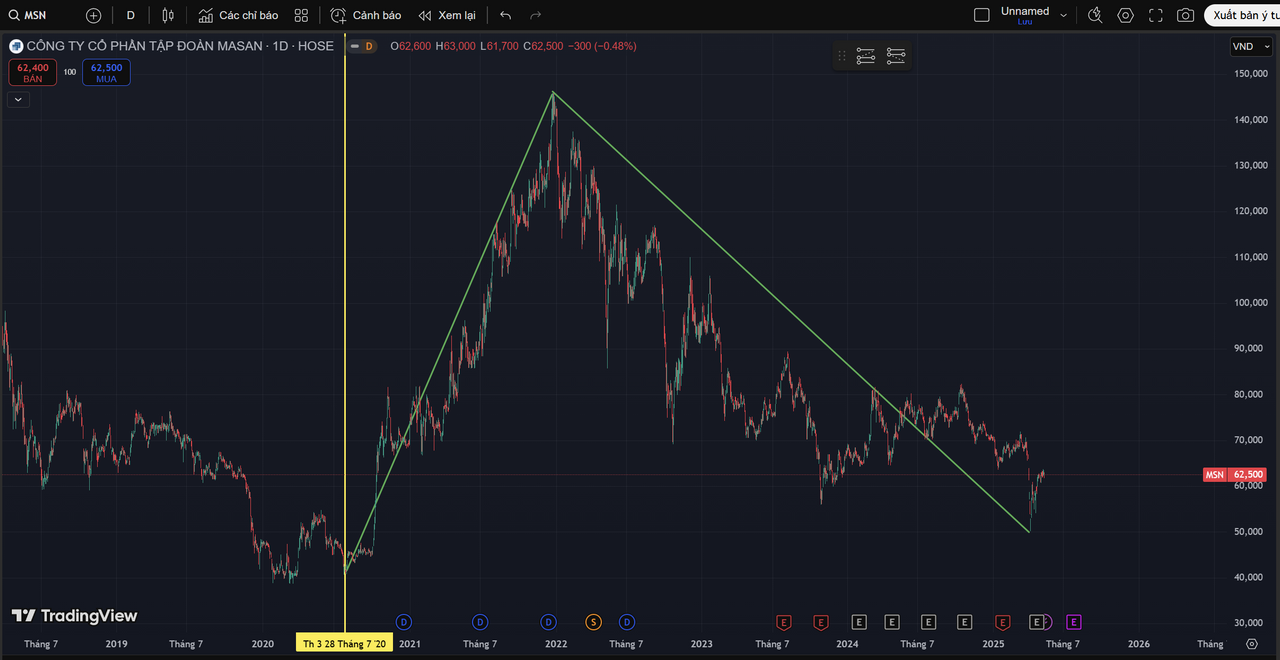Open the indicator templates grid icon
The height and width of the screenshot is (660, 1280).
pos(301,15)
